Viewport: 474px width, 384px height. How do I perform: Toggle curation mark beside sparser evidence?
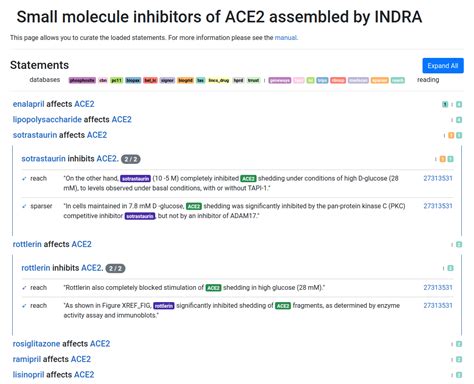(x=24, y=206)
